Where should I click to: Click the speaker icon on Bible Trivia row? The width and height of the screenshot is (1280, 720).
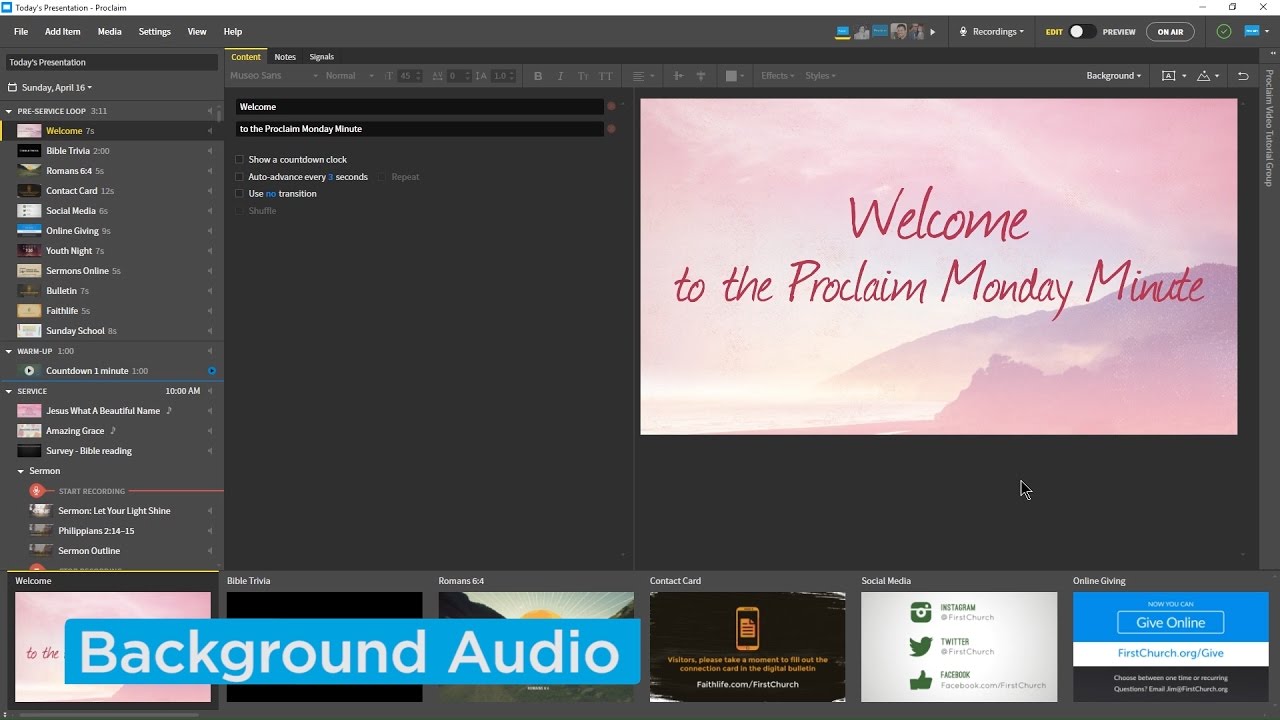point(210,151)
